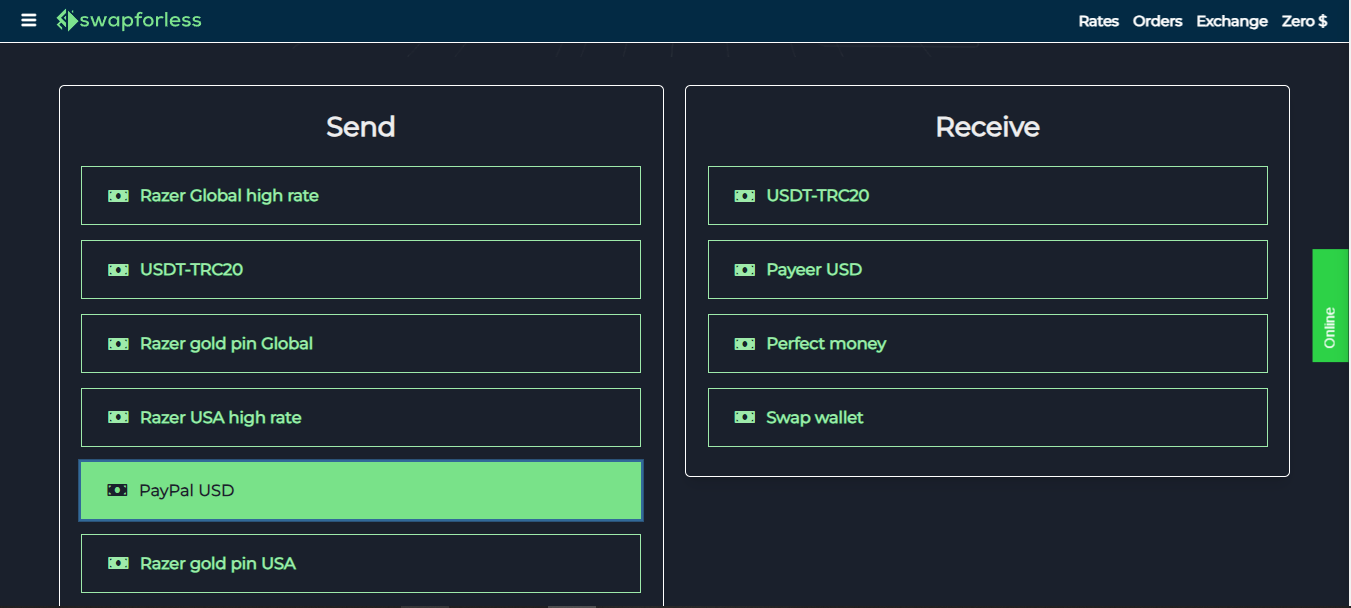Click the money icon next to USDT-TRC20 in Send
Viewport: 1351px width, 608px height.
118,269
